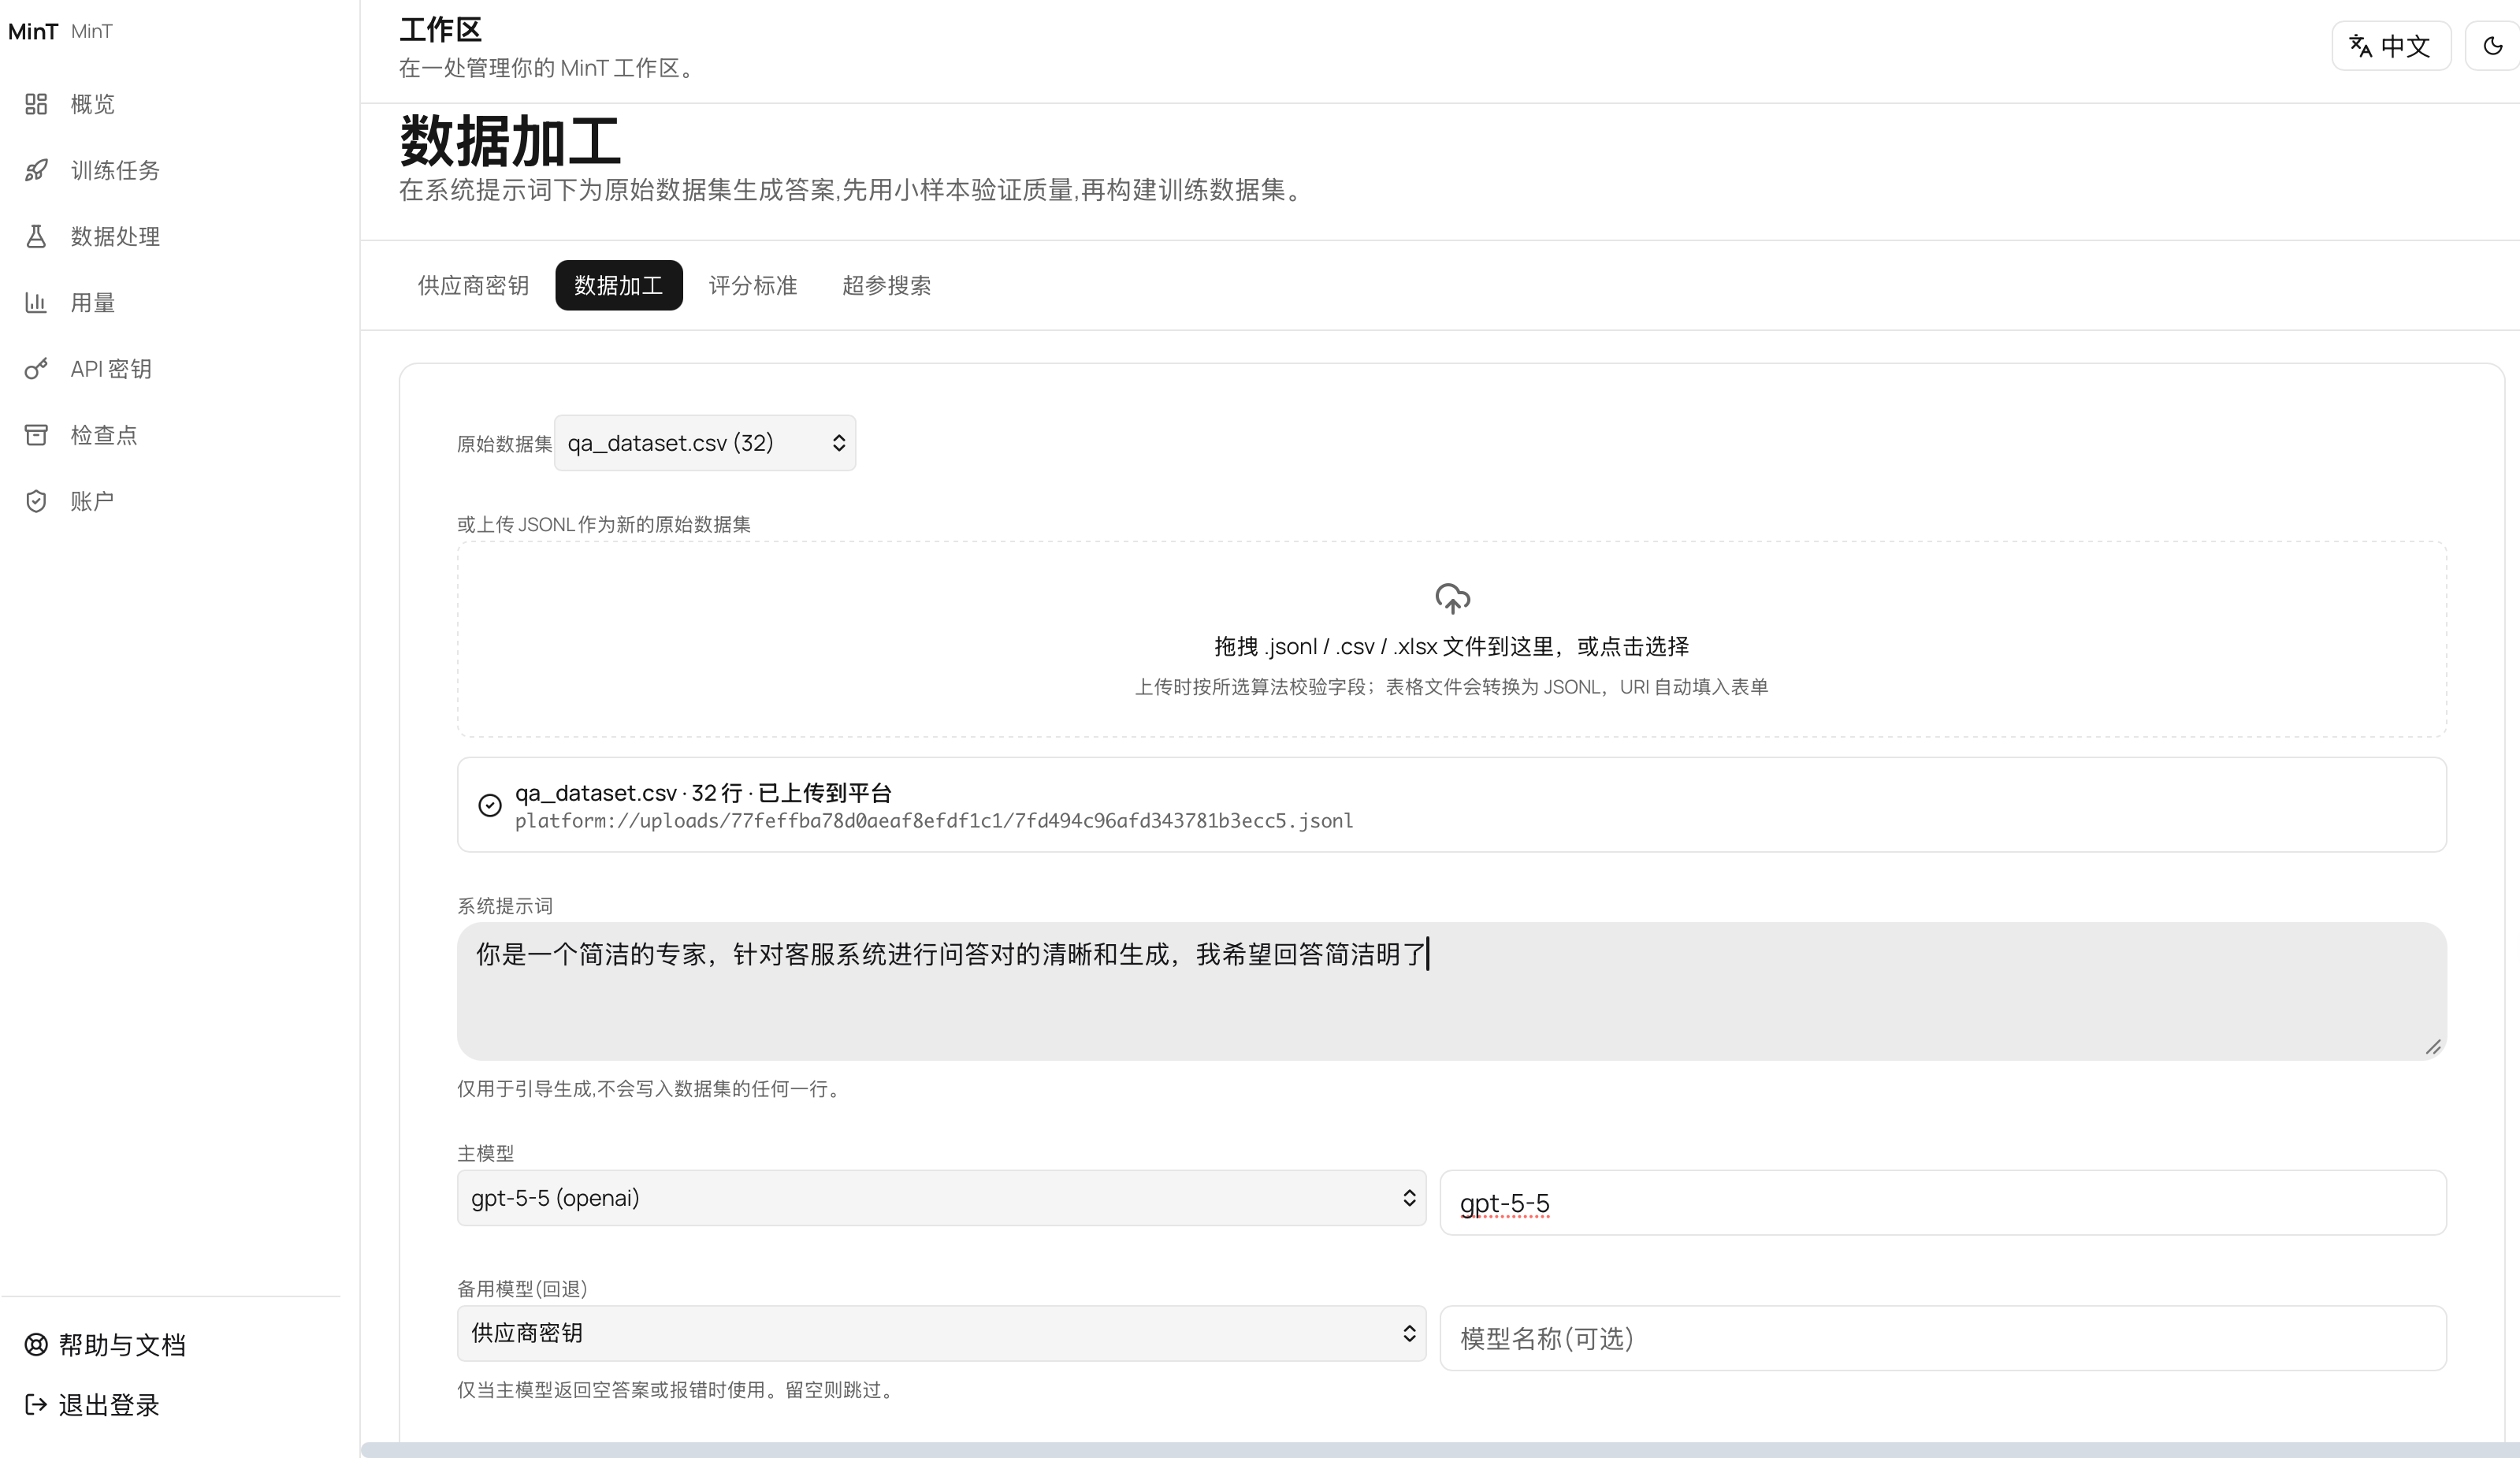Select the 数据加工 tab

619,286
